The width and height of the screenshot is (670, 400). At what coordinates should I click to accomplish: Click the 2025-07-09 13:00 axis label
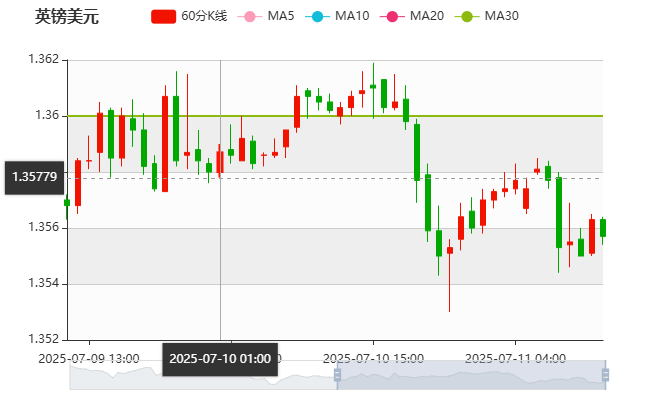(89, 359)
